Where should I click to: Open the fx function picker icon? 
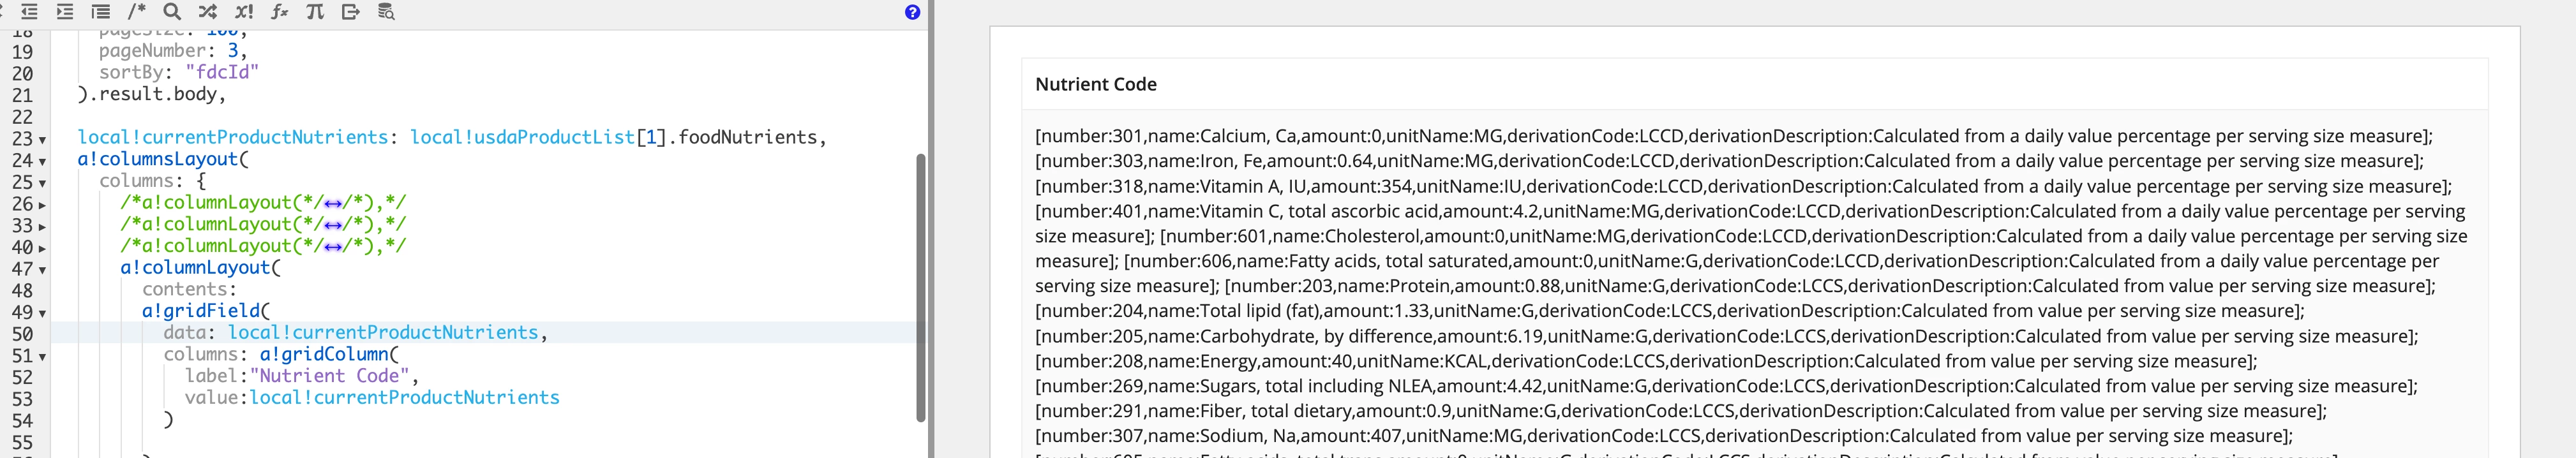click(x=280, y=12)
